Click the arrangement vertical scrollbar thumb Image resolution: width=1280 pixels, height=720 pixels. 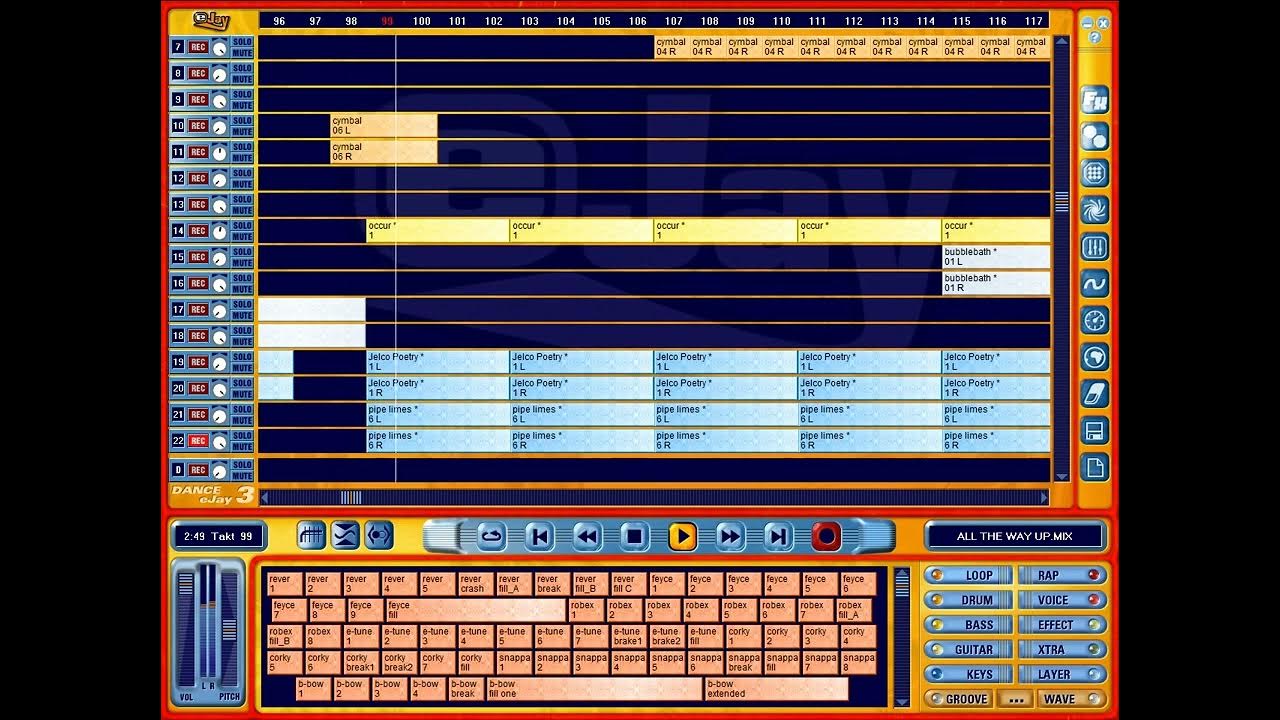coord(1062,202)
